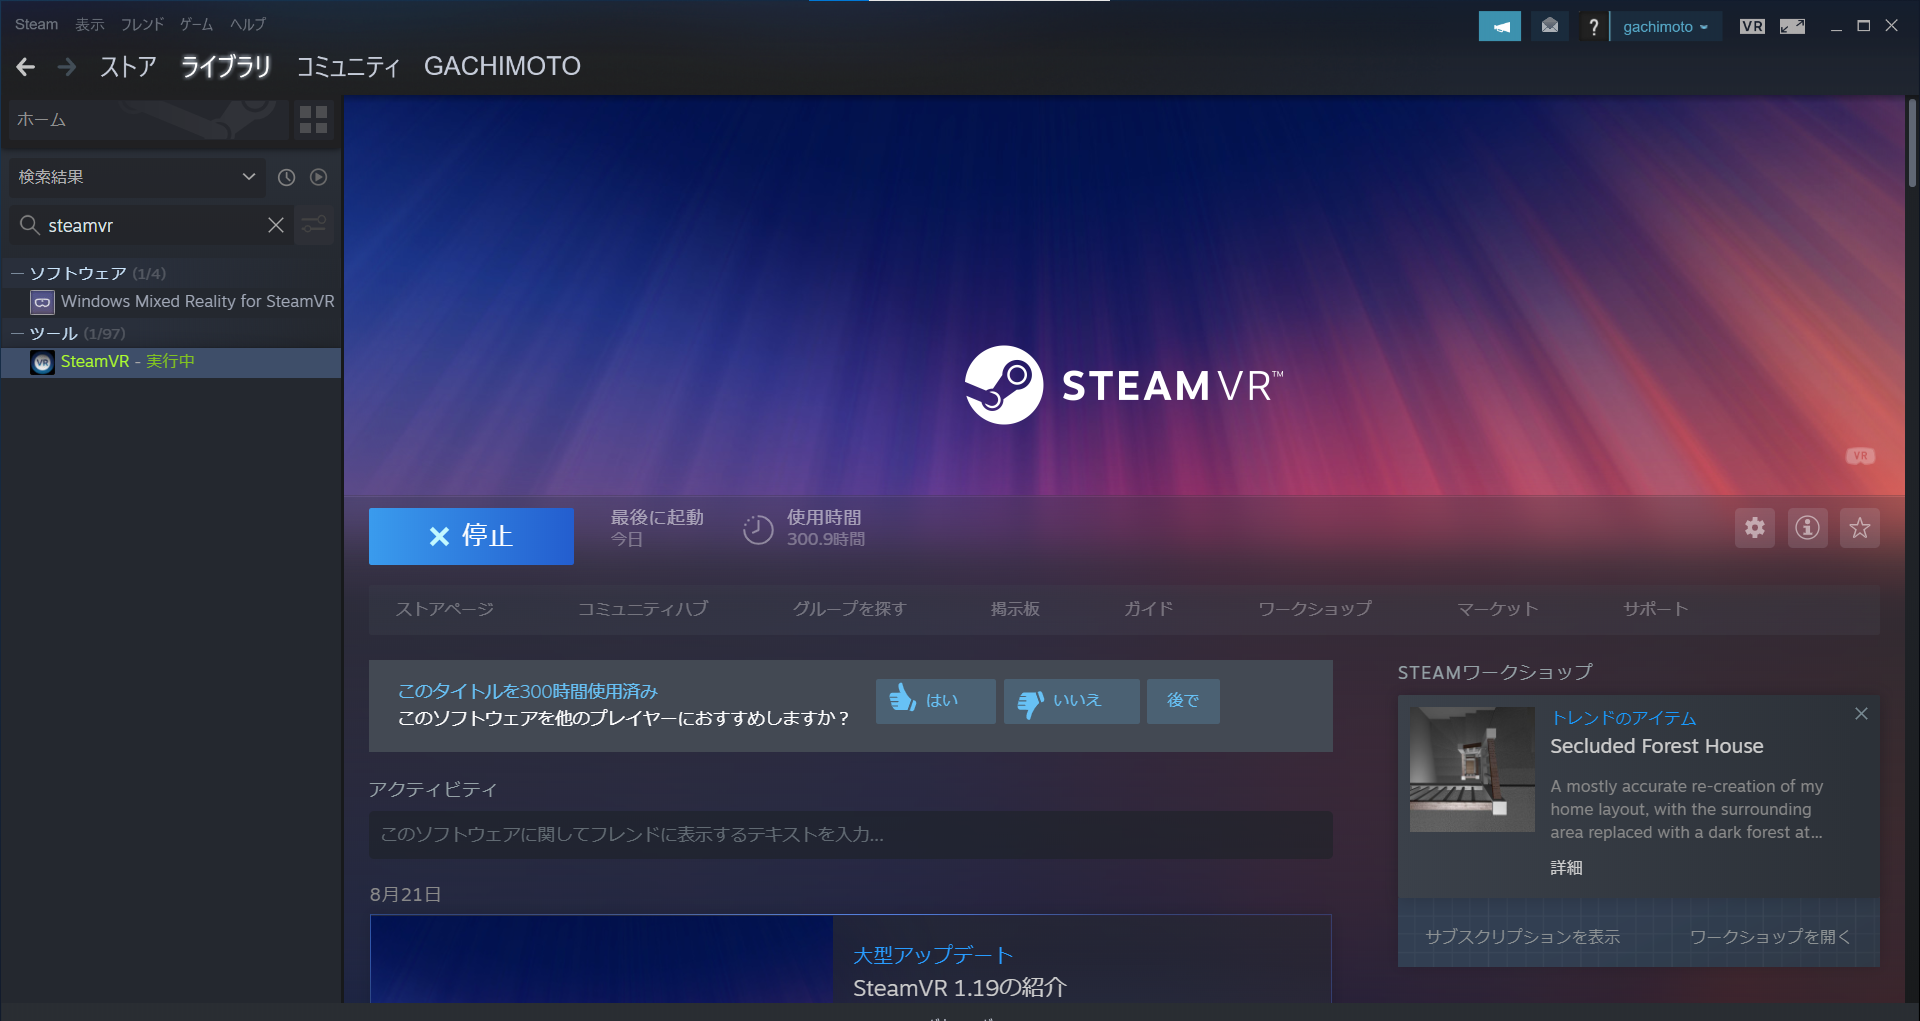1920x1021 pixels.
Task: Collapse the ツール category
Action: [x=17, y=333]
